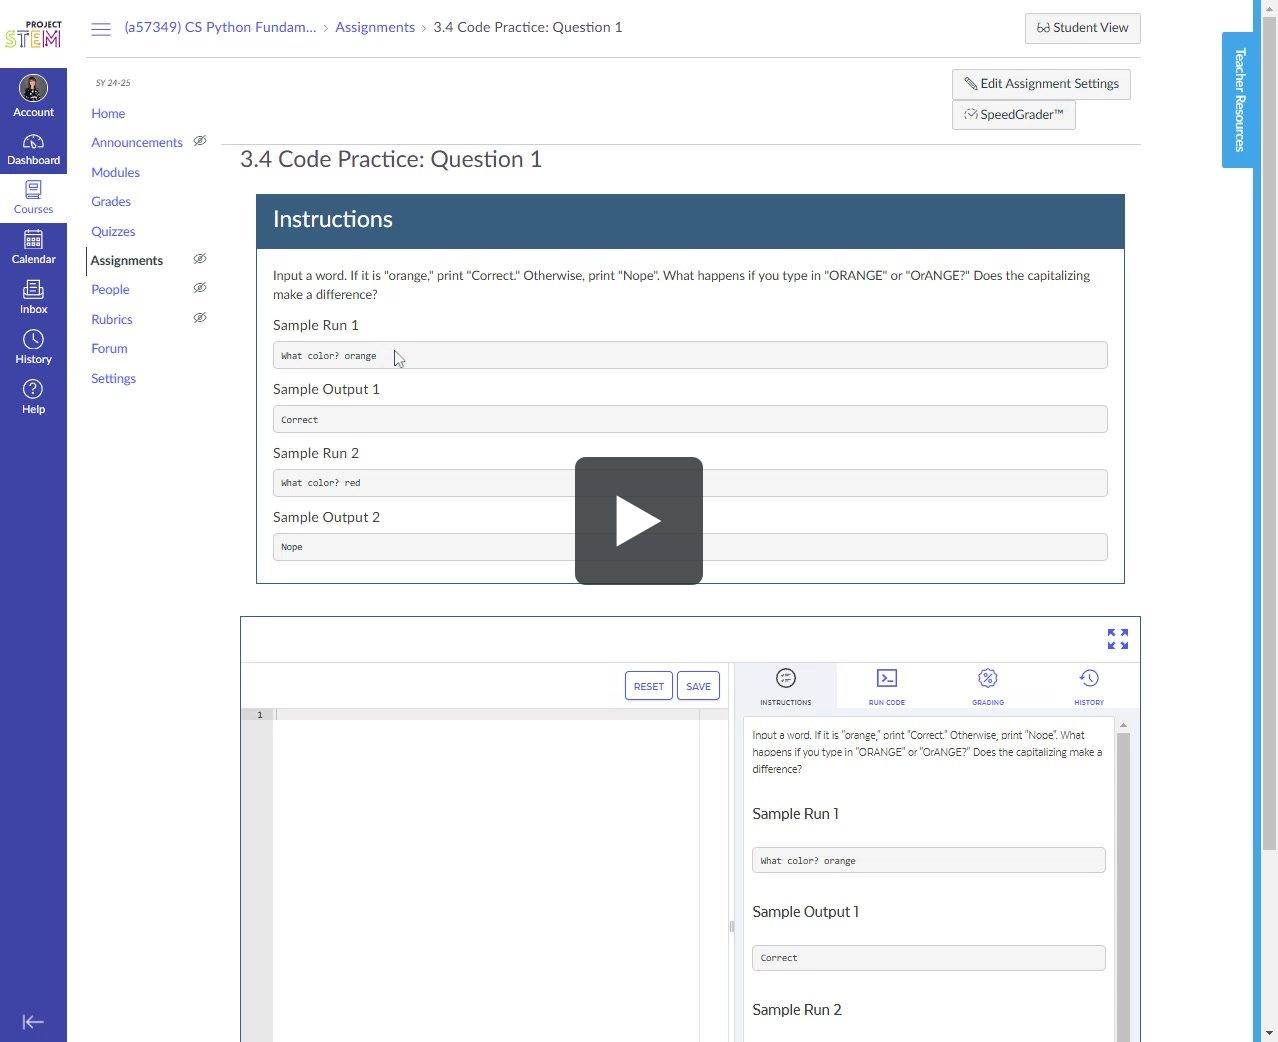Open the Inbox icon

tap(33, 290)
